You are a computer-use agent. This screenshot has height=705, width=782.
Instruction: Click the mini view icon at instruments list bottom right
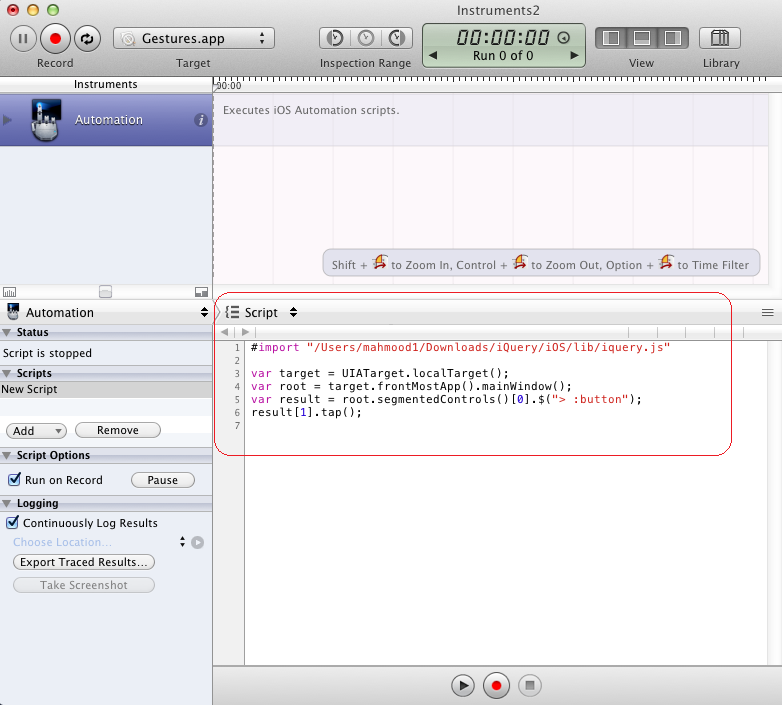click(201, 292)
